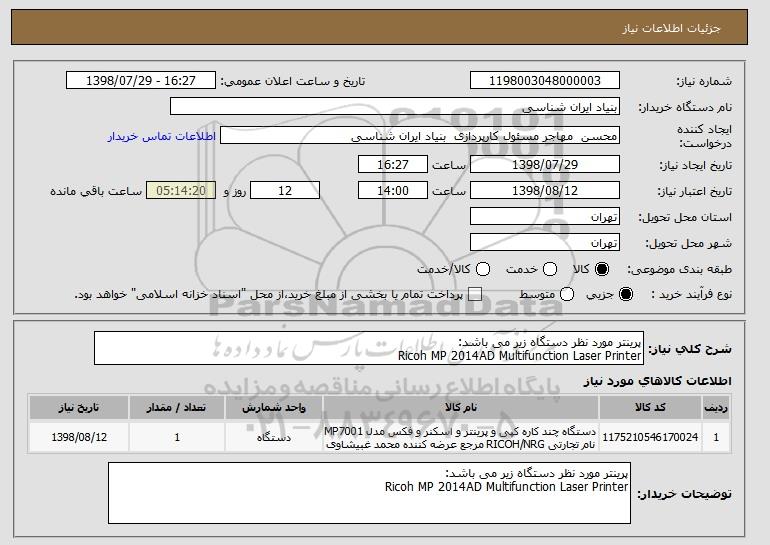Click the general need description text box
Screen dimensions: 770x545
click(369, 348)
